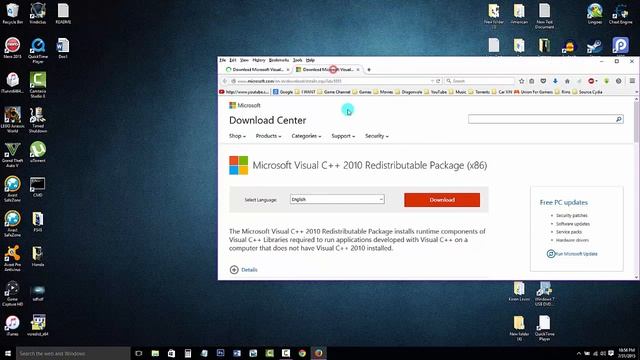Open the Select Language dropdown
The width and height of the screenshot is (640, 360).
(x=337, y=199)
